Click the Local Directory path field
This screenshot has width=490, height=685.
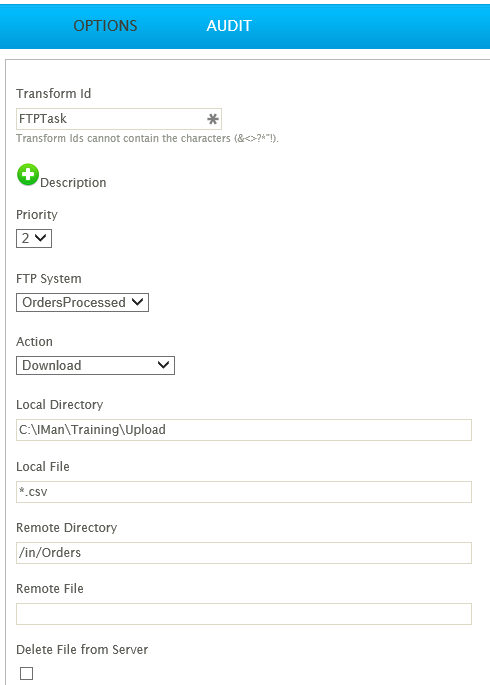click(x=244, y=430)
